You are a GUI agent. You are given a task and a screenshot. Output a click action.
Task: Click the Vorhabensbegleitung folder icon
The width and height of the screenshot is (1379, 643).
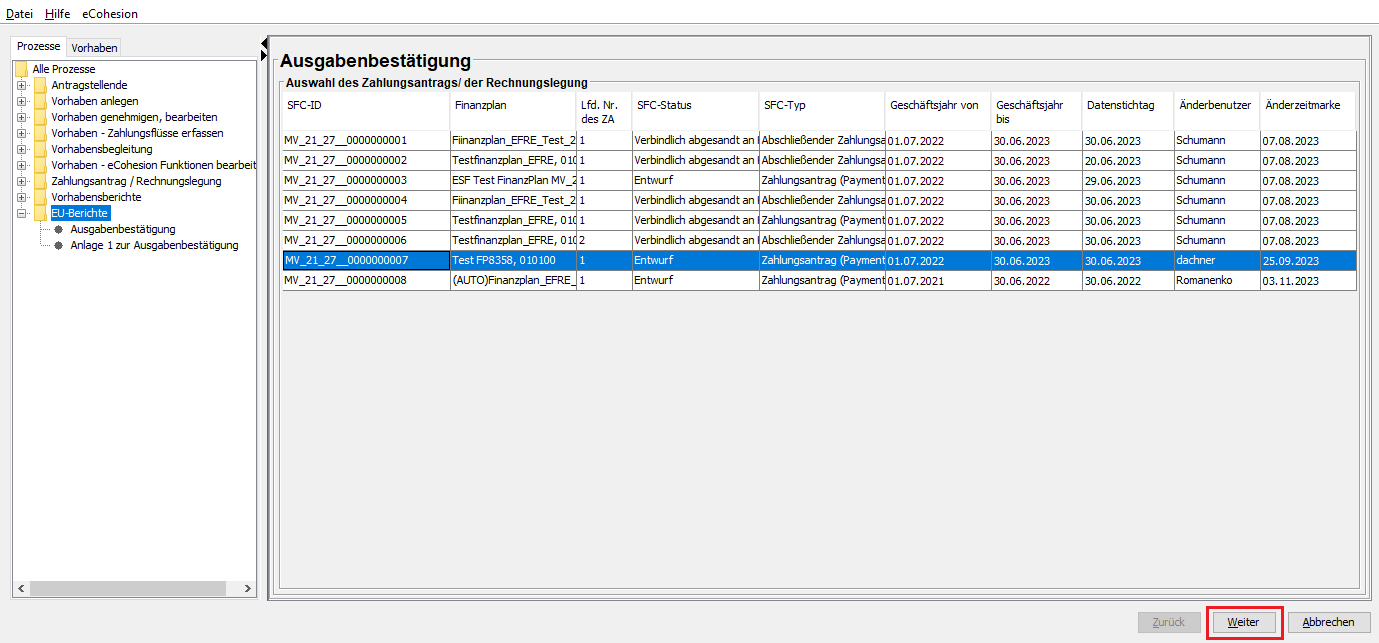coord(40,149)
